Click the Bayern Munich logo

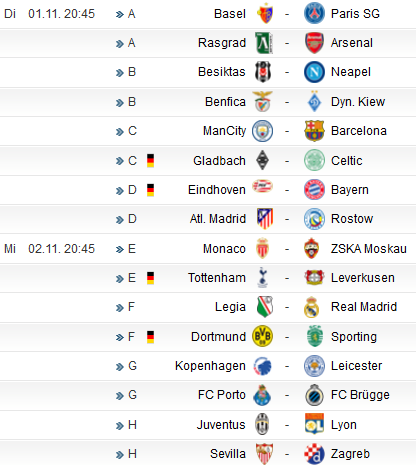click(314, 190)
